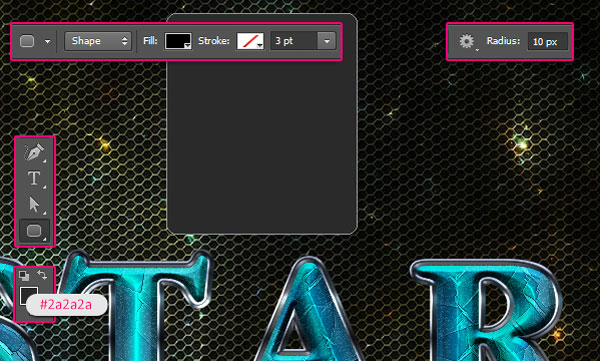Swap foreground and background colors
600x361 pixels.
[42, 275]
